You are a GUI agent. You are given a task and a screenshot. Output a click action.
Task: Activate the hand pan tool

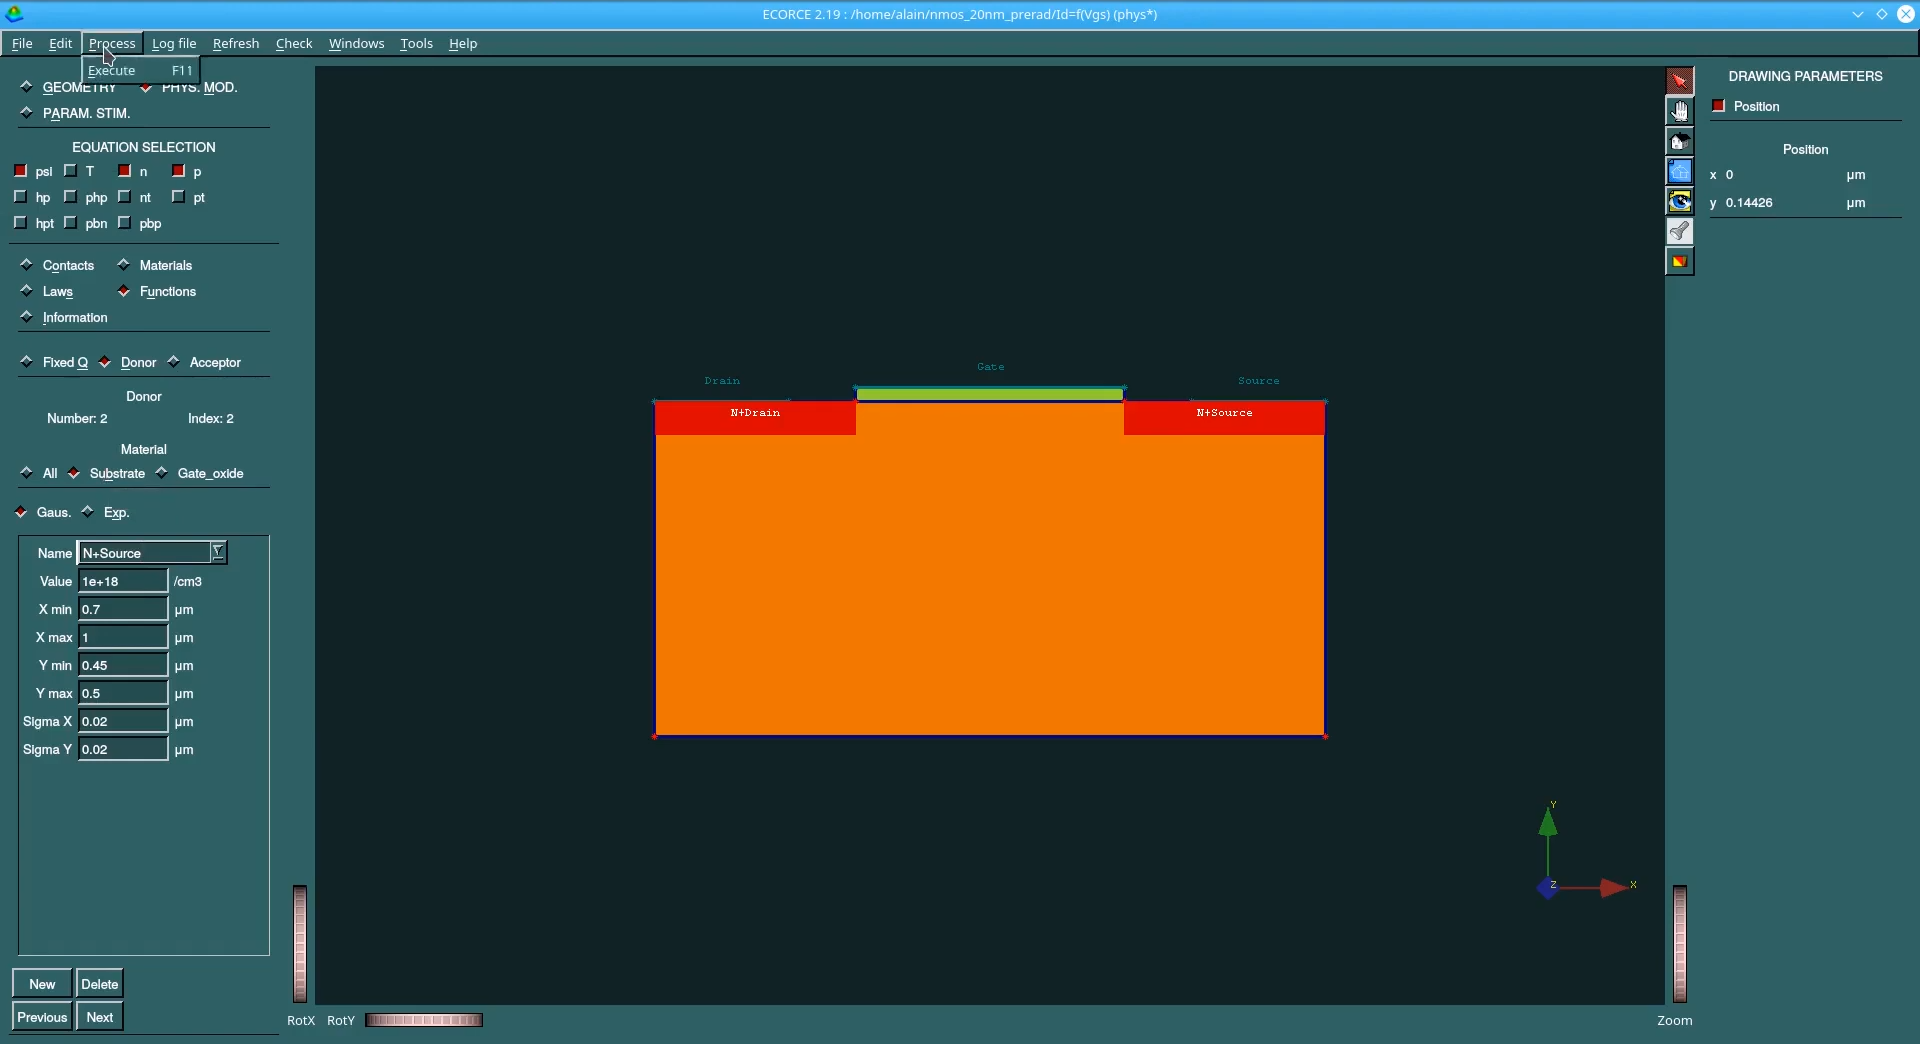[x=1679, y=111]
